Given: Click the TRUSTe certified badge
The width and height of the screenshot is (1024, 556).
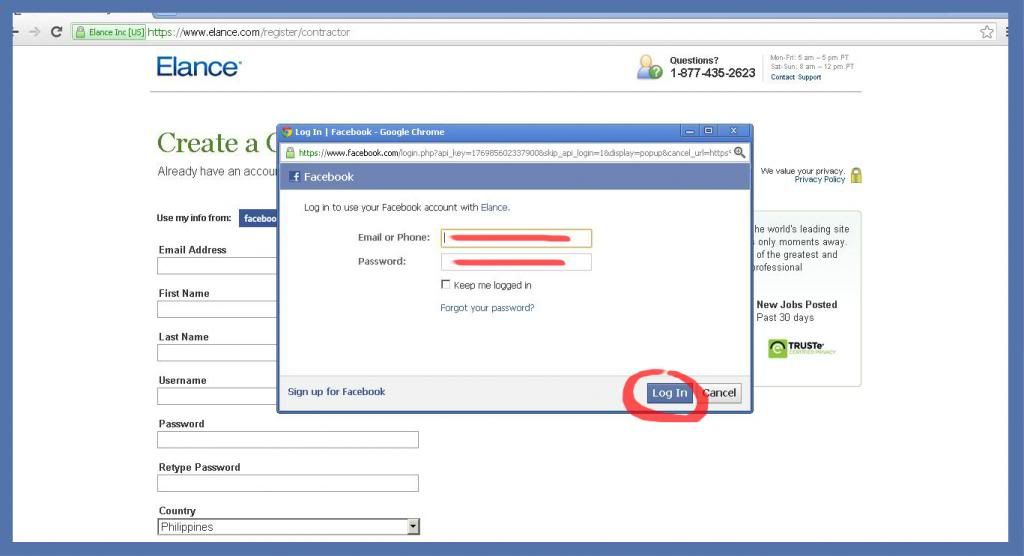Looking at the screenshot, I should click(802, 348).
